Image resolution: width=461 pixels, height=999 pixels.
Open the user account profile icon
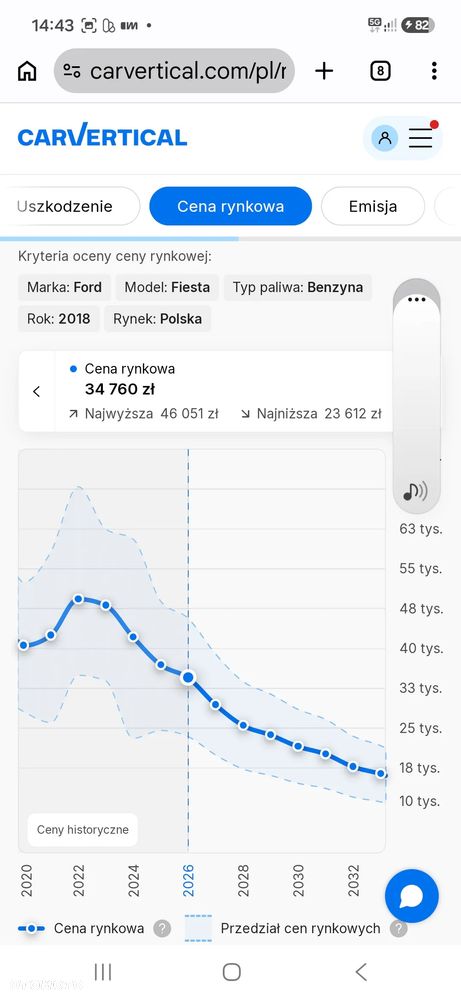[x=385, y=138]
